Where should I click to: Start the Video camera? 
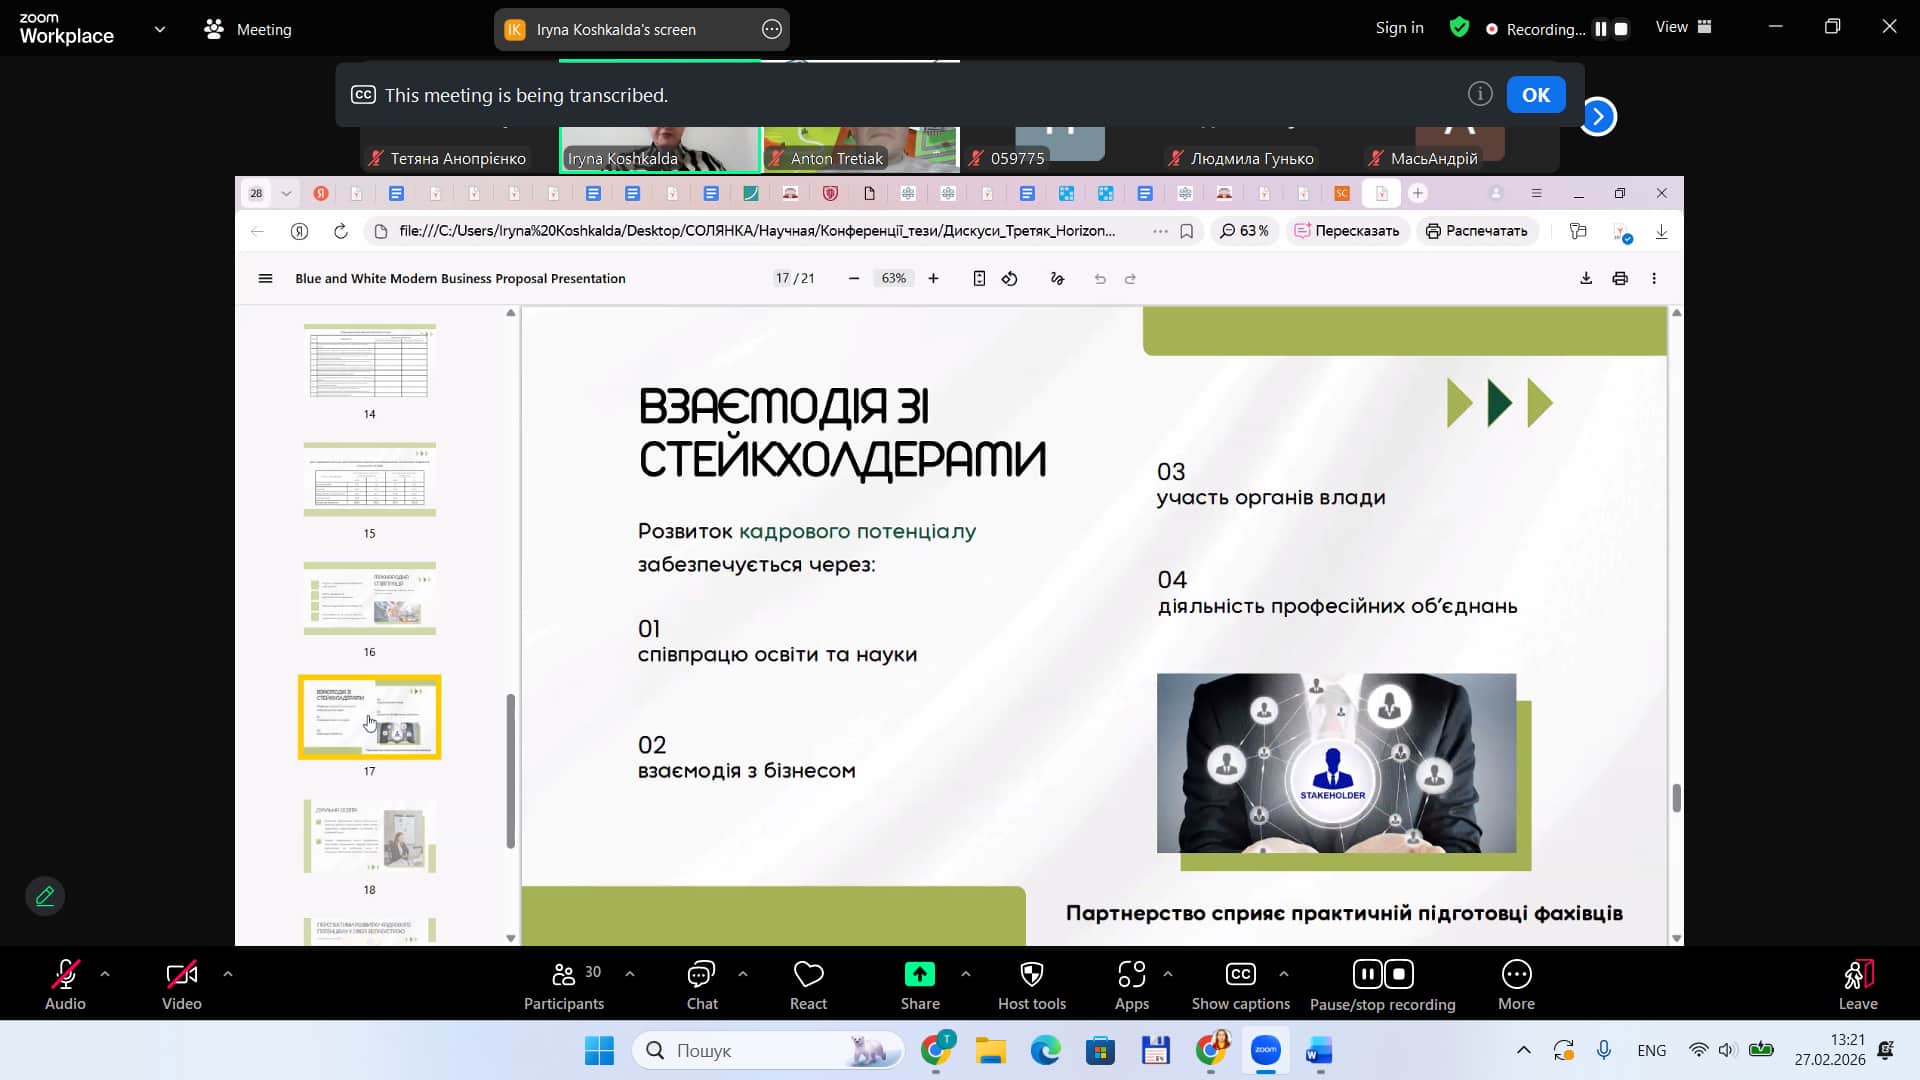(181, 974)
